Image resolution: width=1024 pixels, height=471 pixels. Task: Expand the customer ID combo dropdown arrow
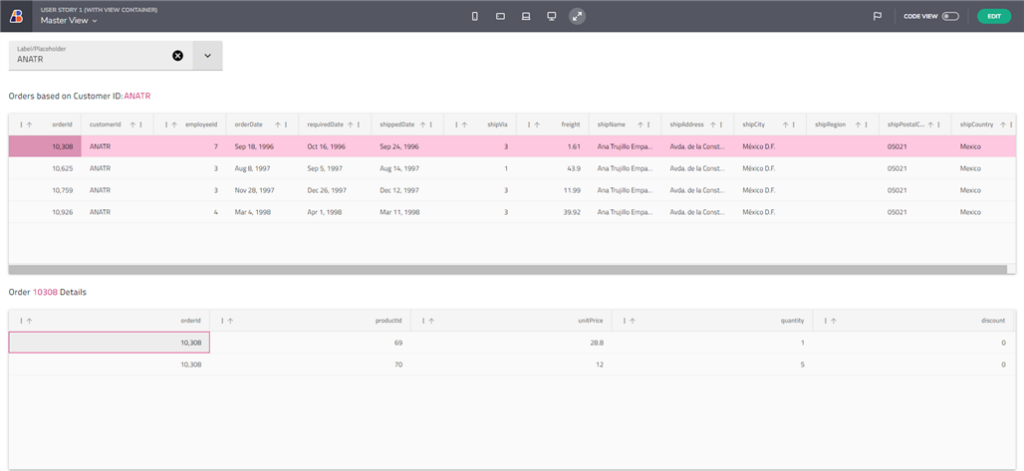[x=208, y=56]
